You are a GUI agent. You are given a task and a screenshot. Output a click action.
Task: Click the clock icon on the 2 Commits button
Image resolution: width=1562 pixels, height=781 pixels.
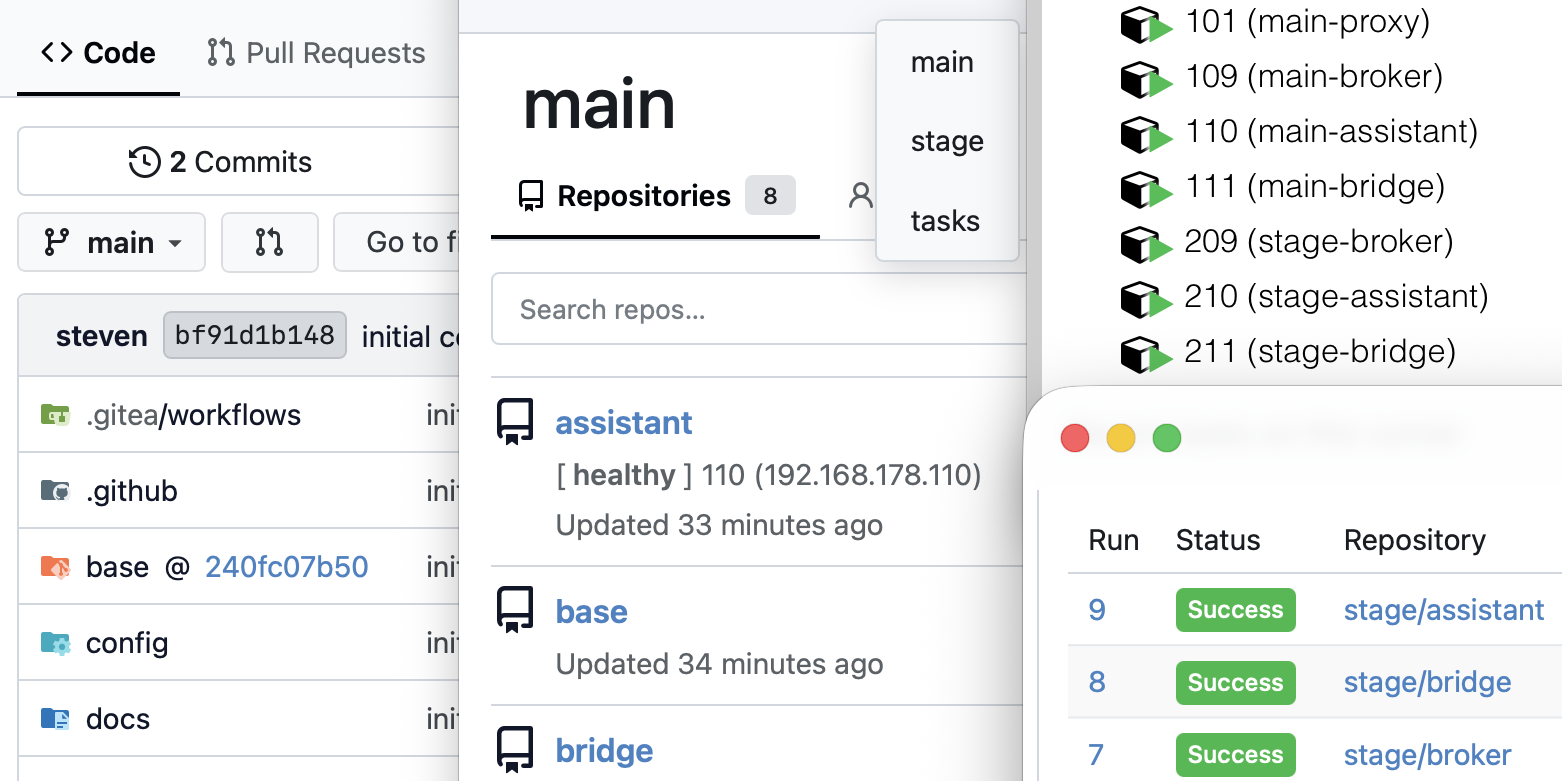click(x=146, y=161)
